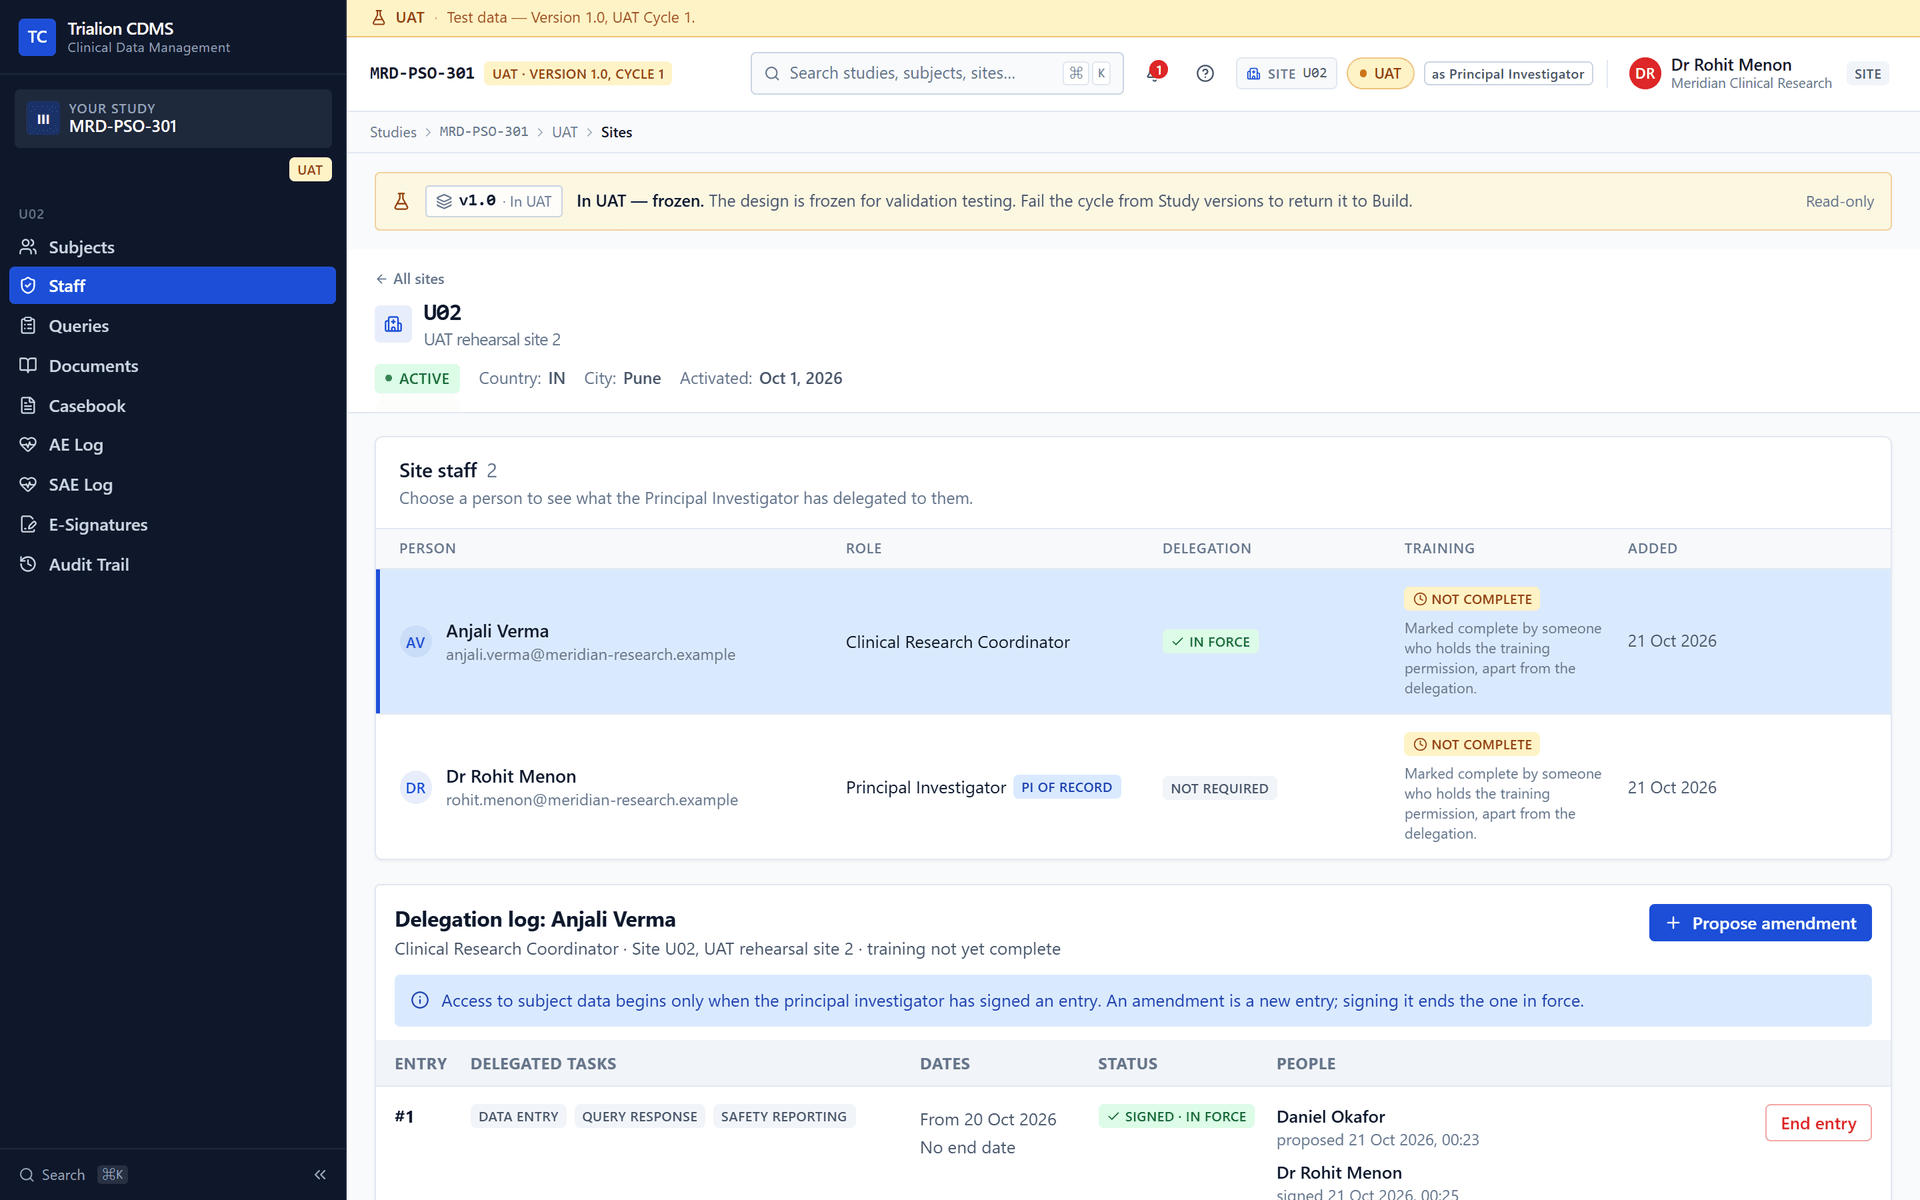Open Queries in sidebar

pyautogui.click(x=172, y=326)
